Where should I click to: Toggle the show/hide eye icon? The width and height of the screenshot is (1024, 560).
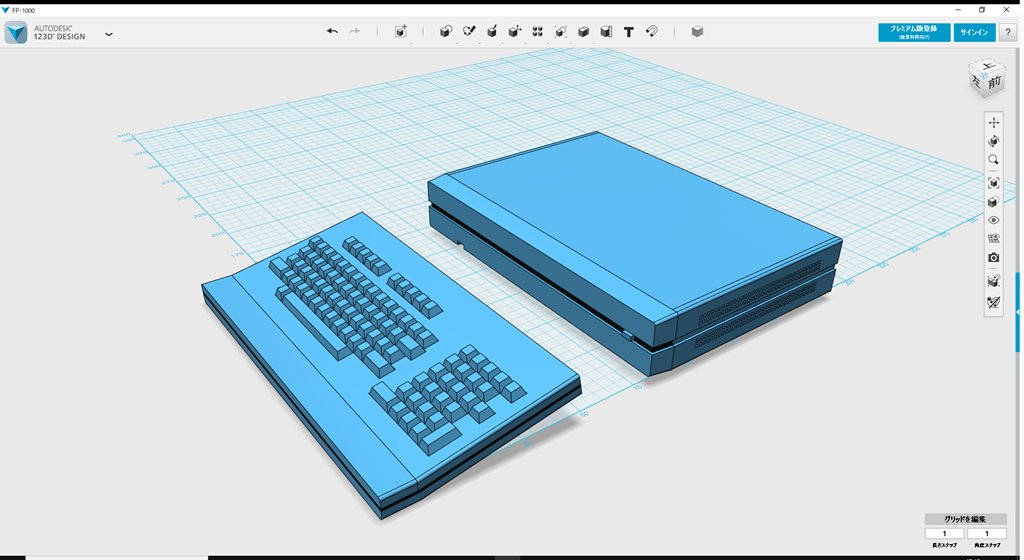pos(993,220)
